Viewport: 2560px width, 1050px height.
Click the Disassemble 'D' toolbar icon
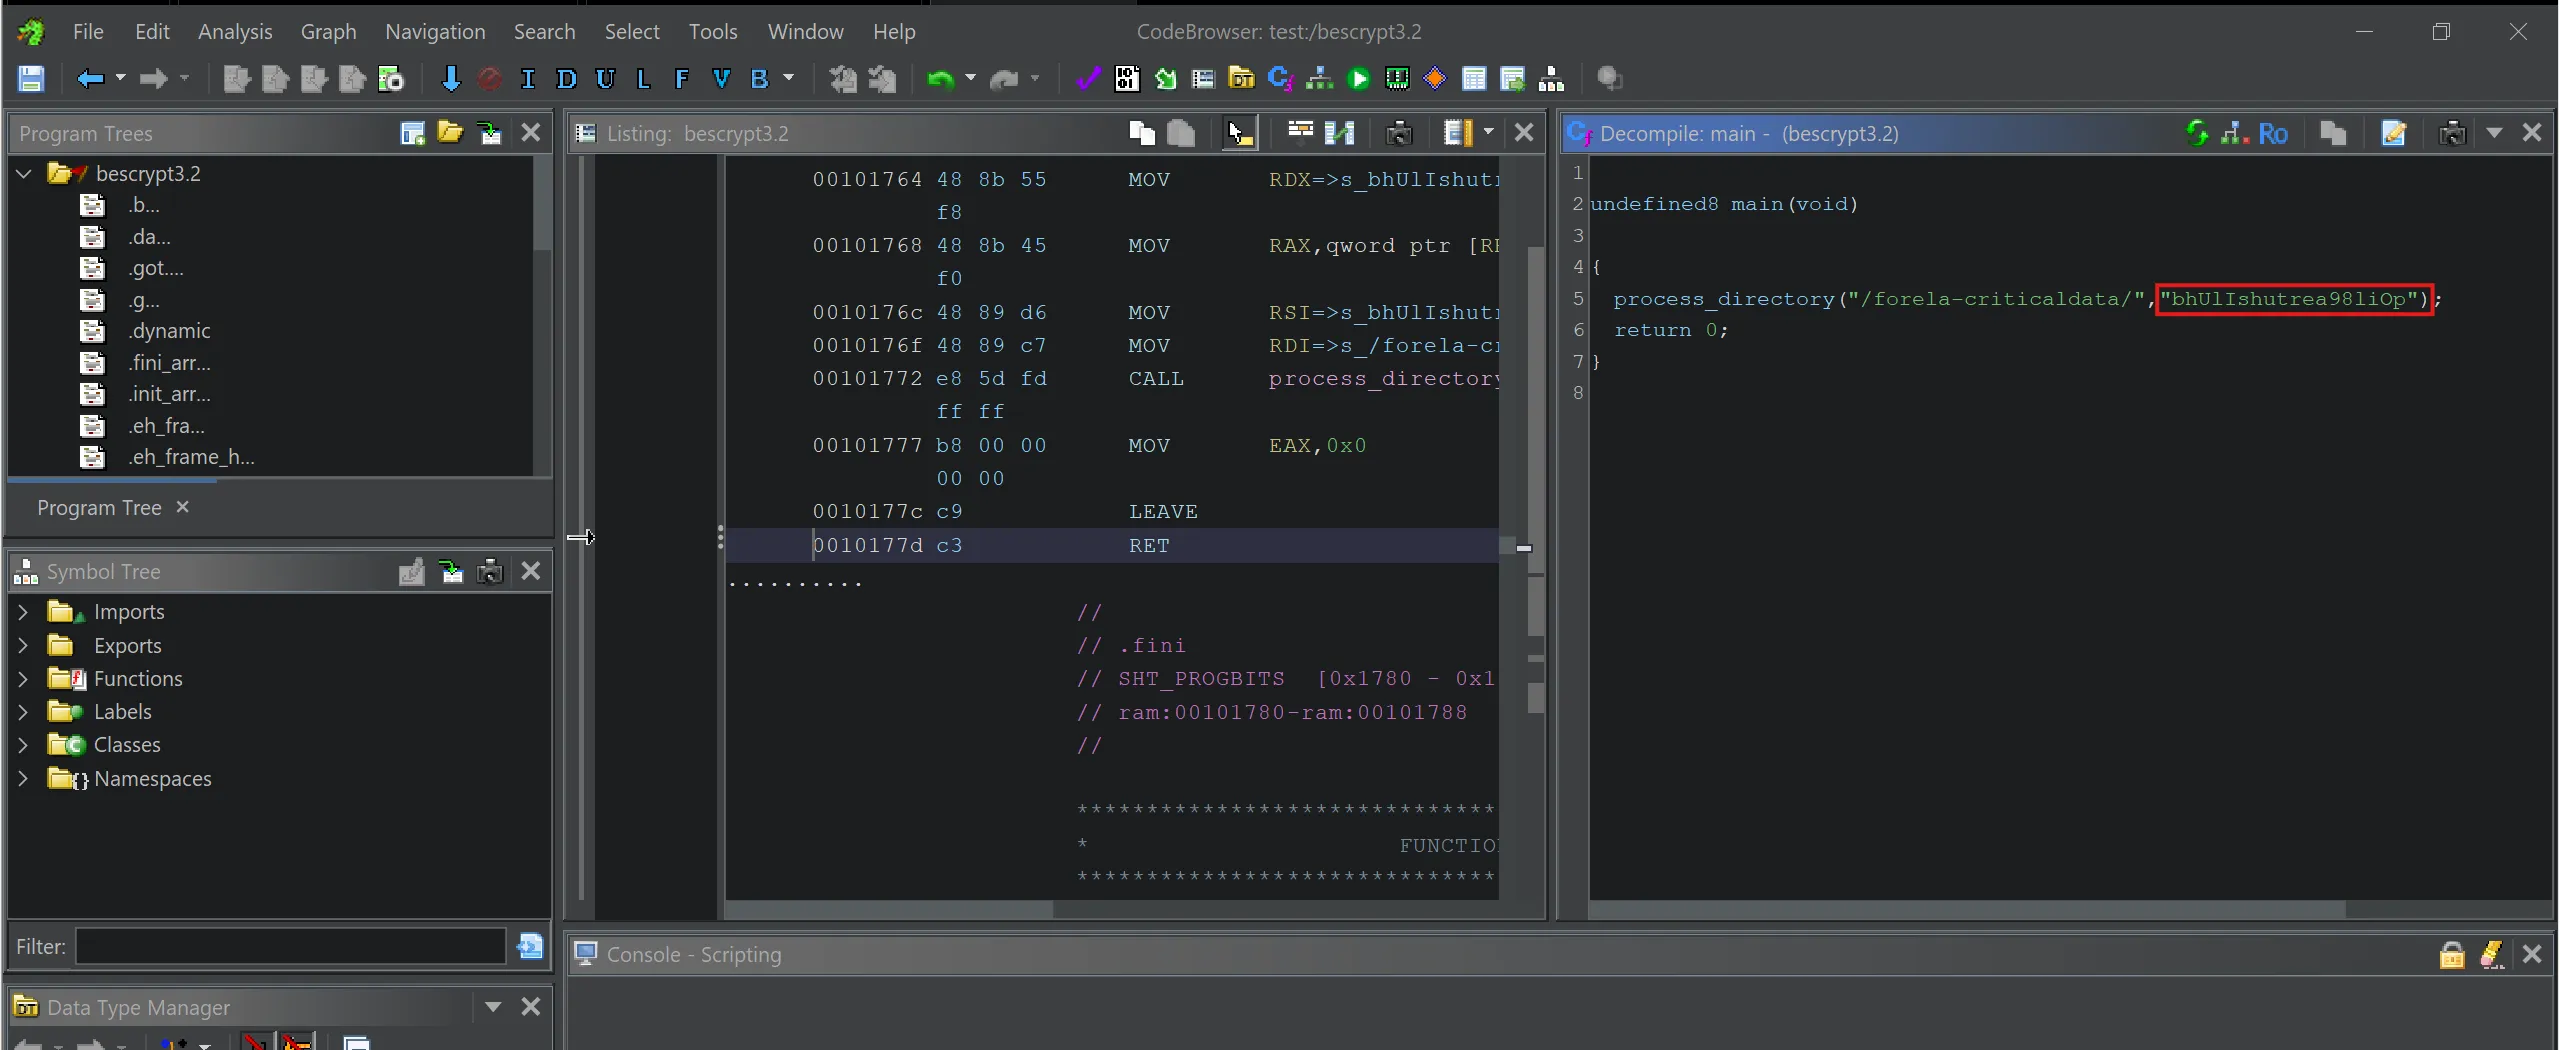(566, 79)
